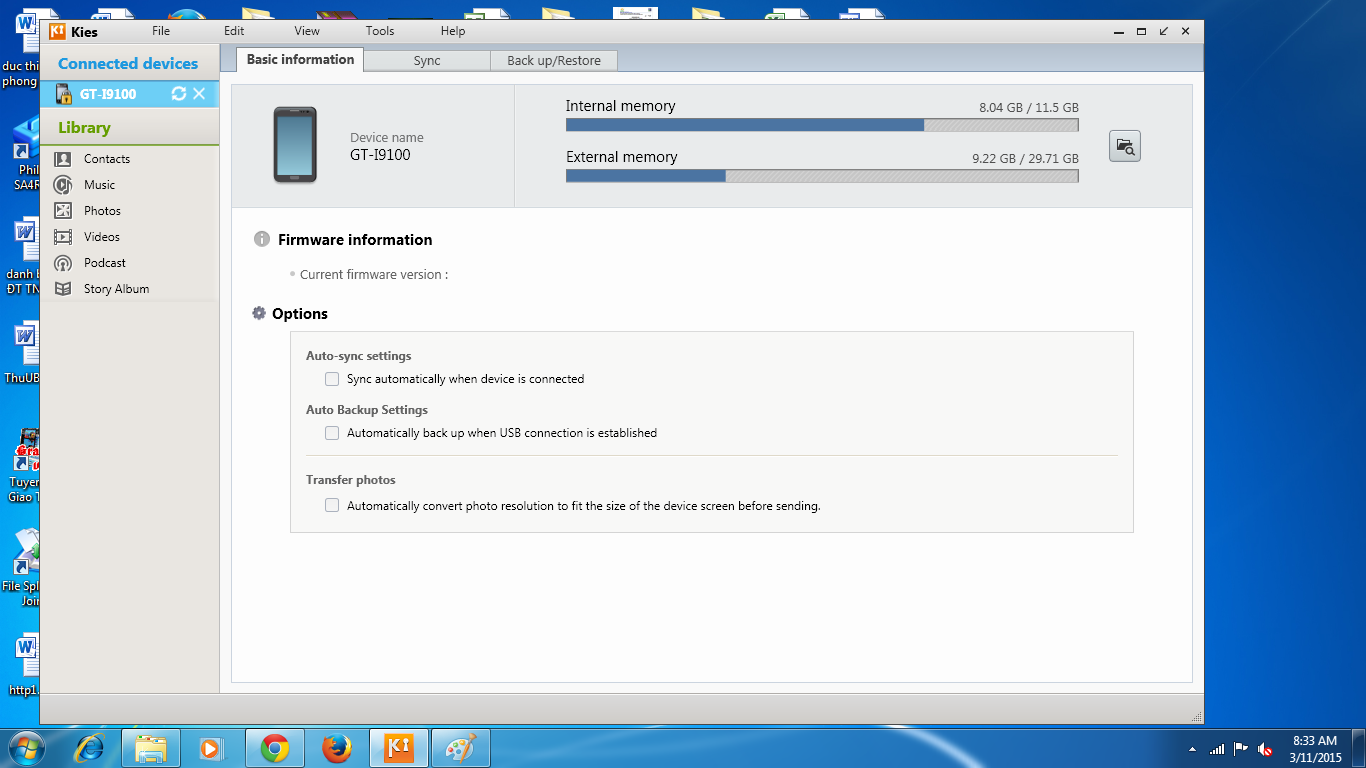
Task: Select the Basic information tab
Action: tap(300, 59)
